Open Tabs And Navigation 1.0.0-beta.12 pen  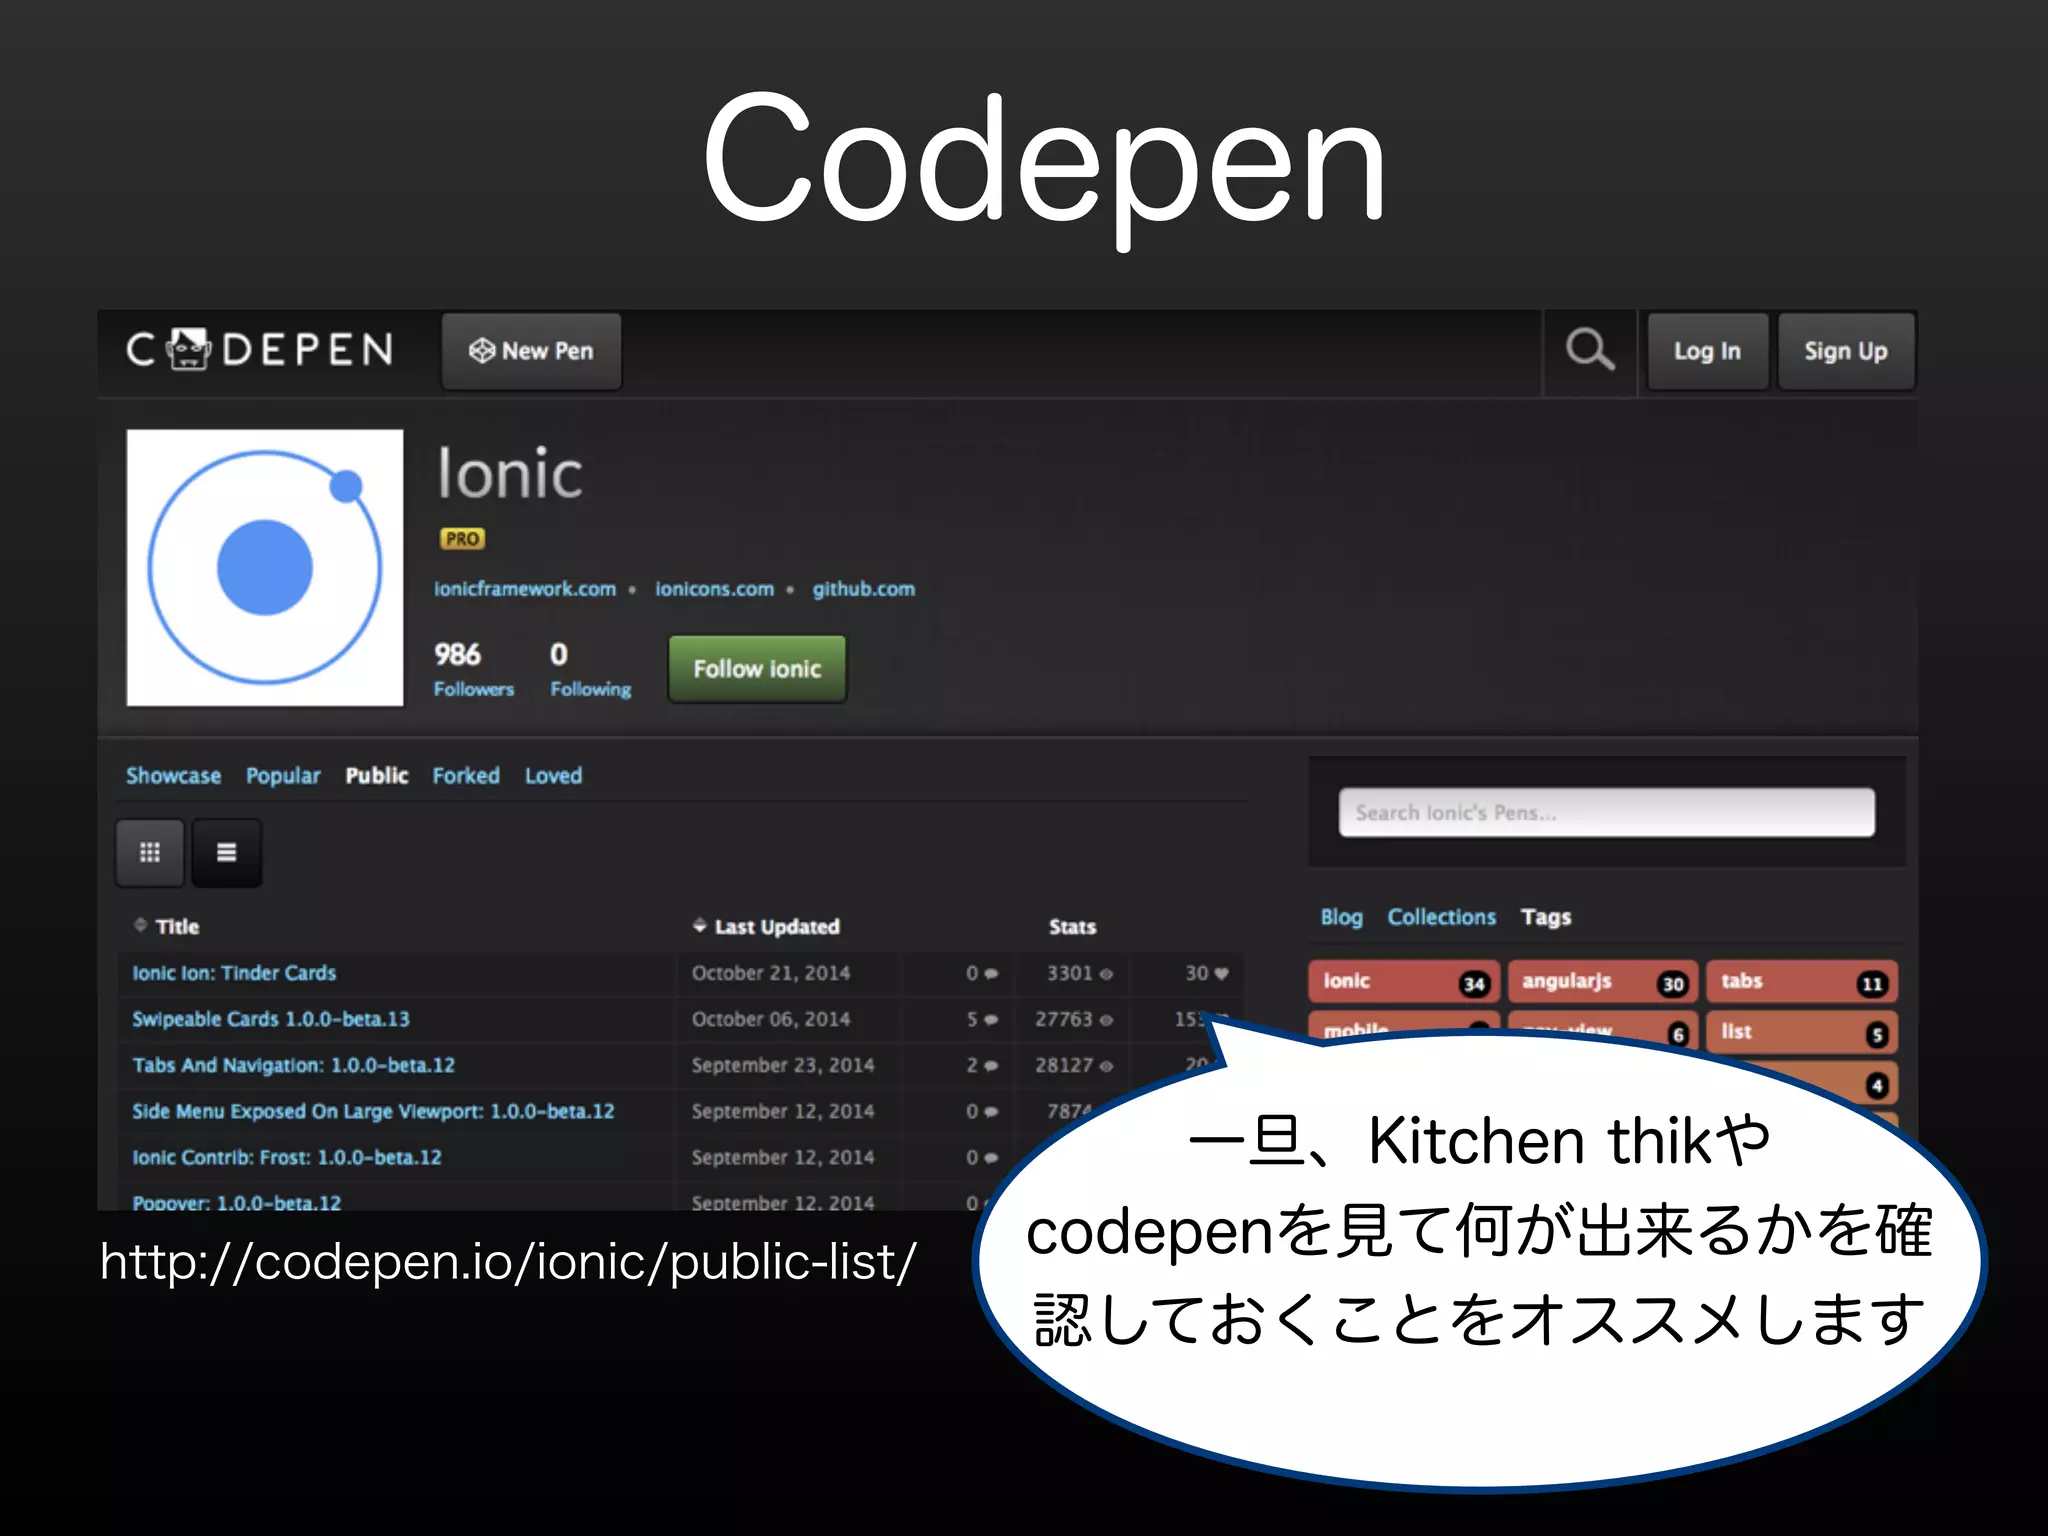tap(294, 1065)
